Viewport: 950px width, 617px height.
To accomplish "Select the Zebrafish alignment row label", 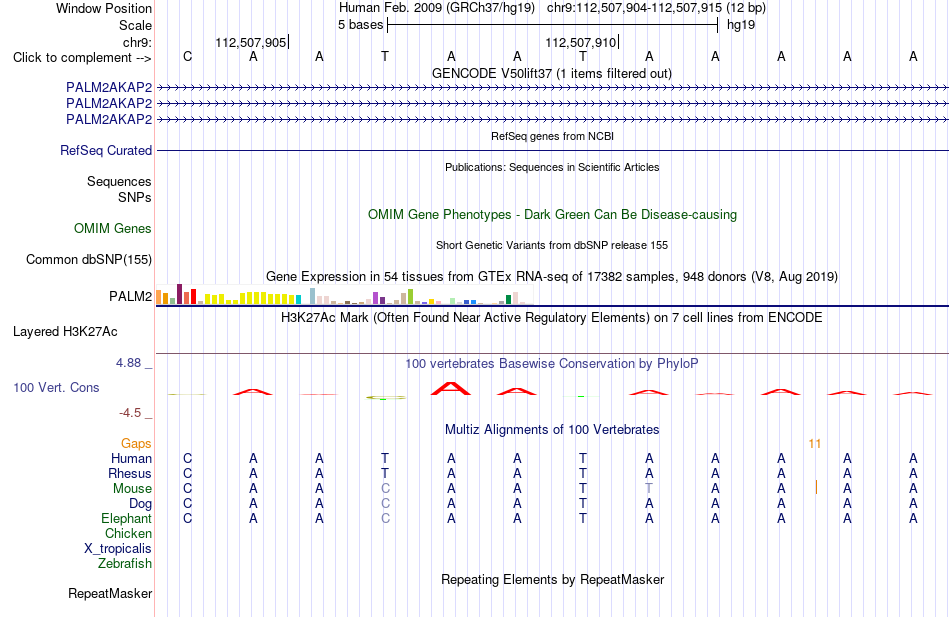I will (125, 564).
